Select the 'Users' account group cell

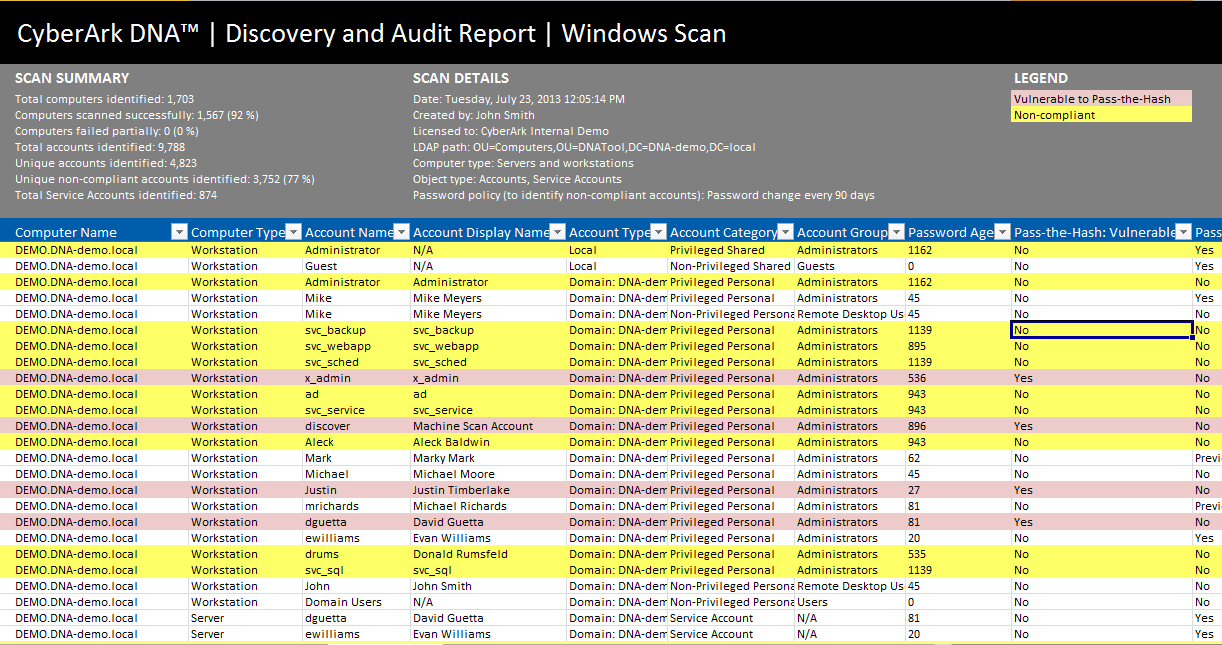coord(850,602)
